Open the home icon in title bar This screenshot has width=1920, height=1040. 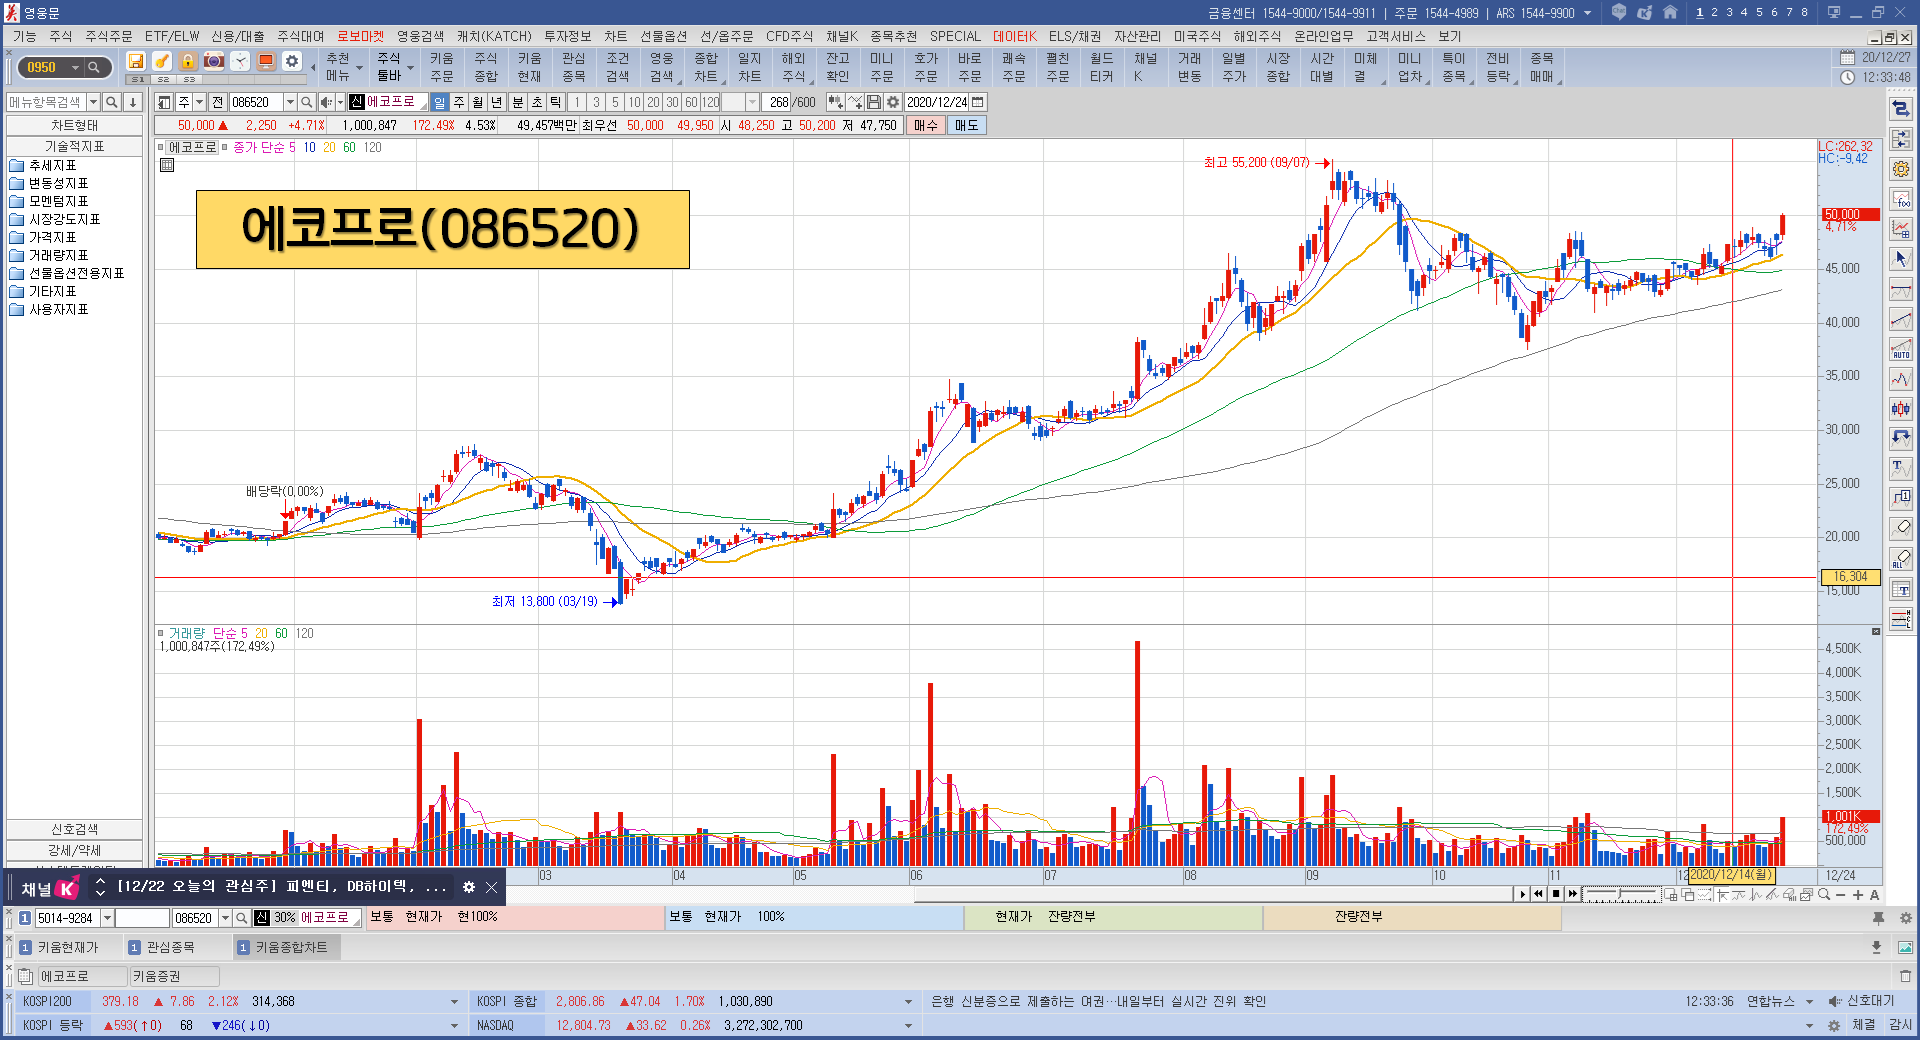point(1670,12)
